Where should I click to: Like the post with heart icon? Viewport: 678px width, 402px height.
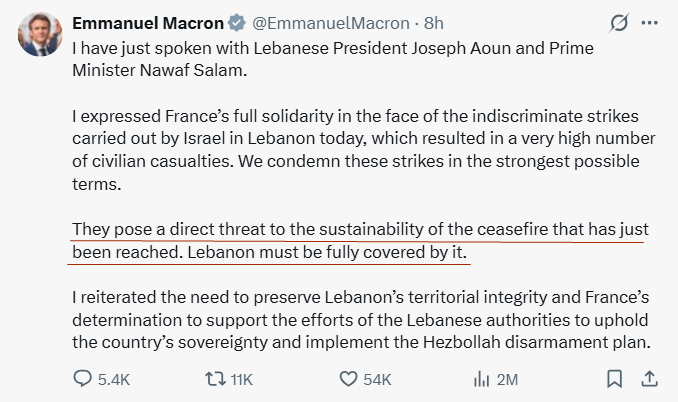pyautogui.click(x=348, y=378)
